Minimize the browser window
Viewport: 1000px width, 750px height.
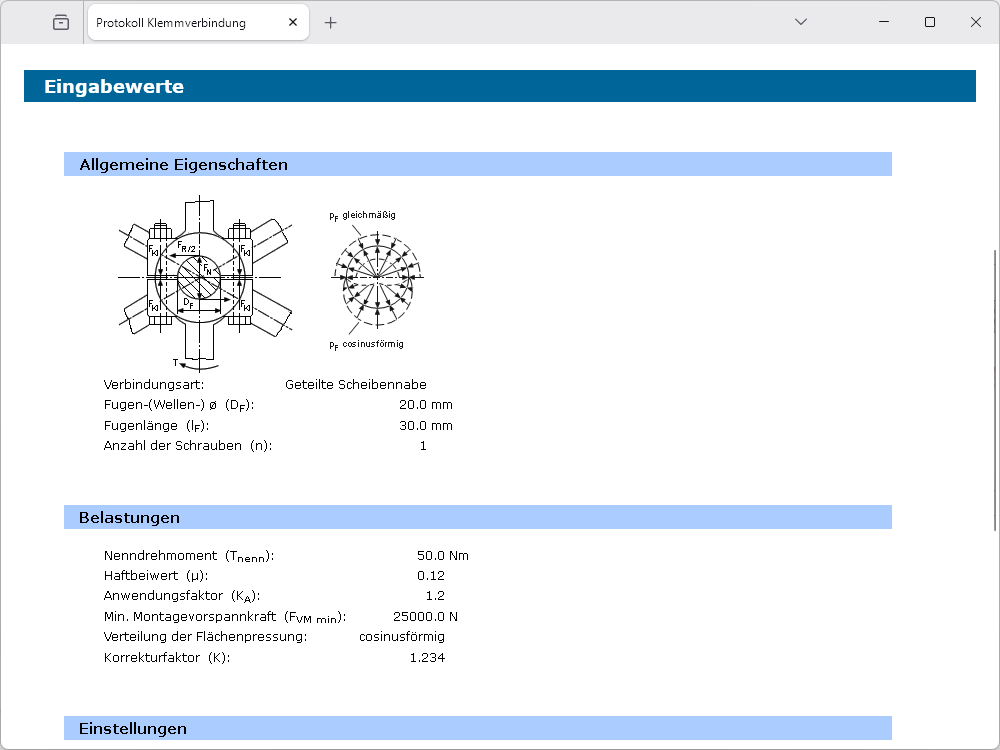click(883, 22)
